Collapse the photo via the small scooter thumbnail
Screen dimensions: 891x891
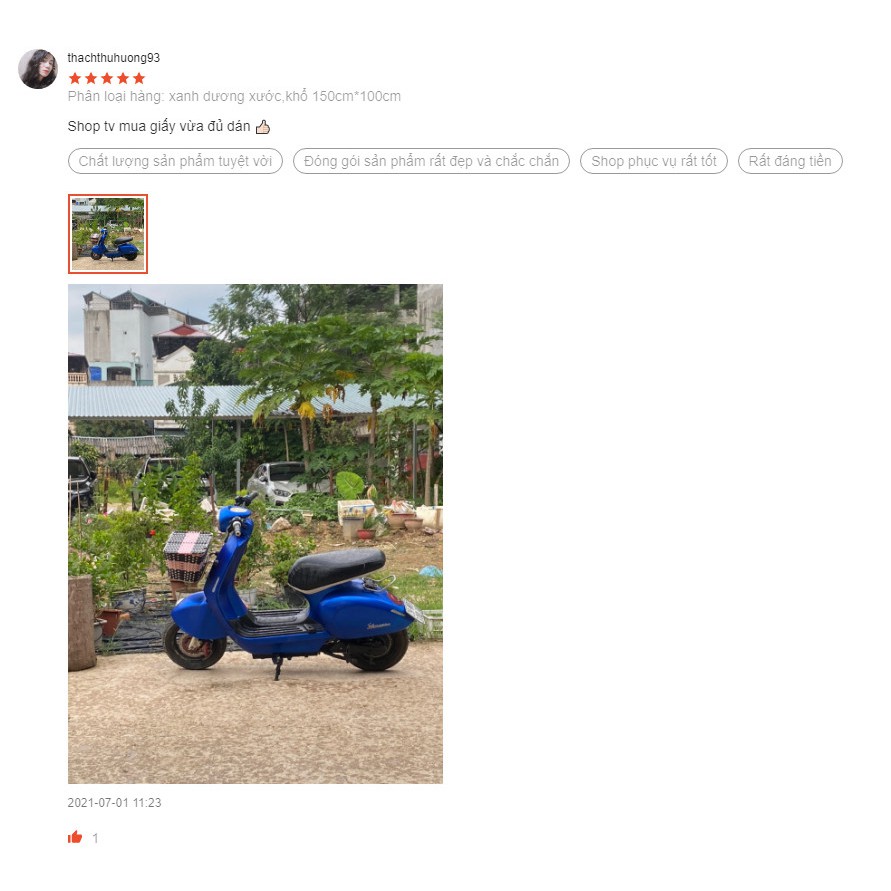(x=108, y=234)
